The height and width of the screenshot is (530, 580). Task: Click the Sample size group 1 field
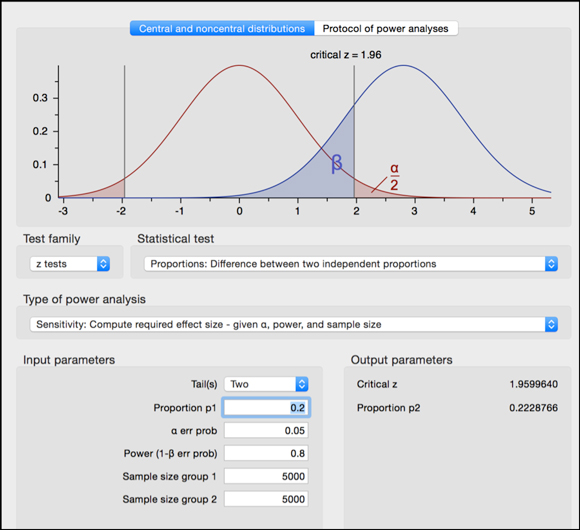click(x=266, y=476)
